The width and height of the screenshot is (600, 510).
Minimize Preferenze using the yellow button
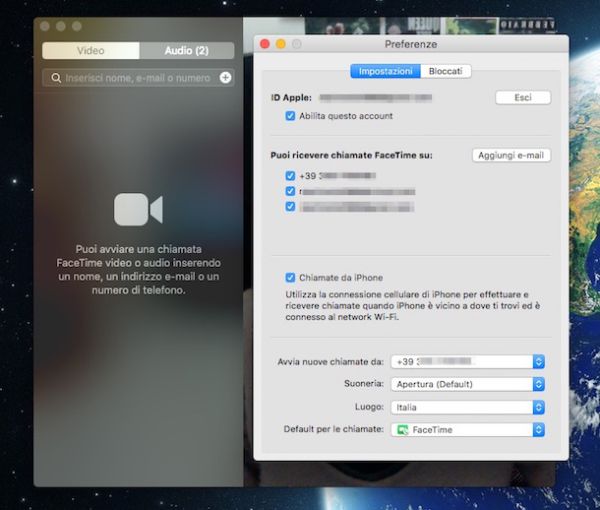coord(280,45)
